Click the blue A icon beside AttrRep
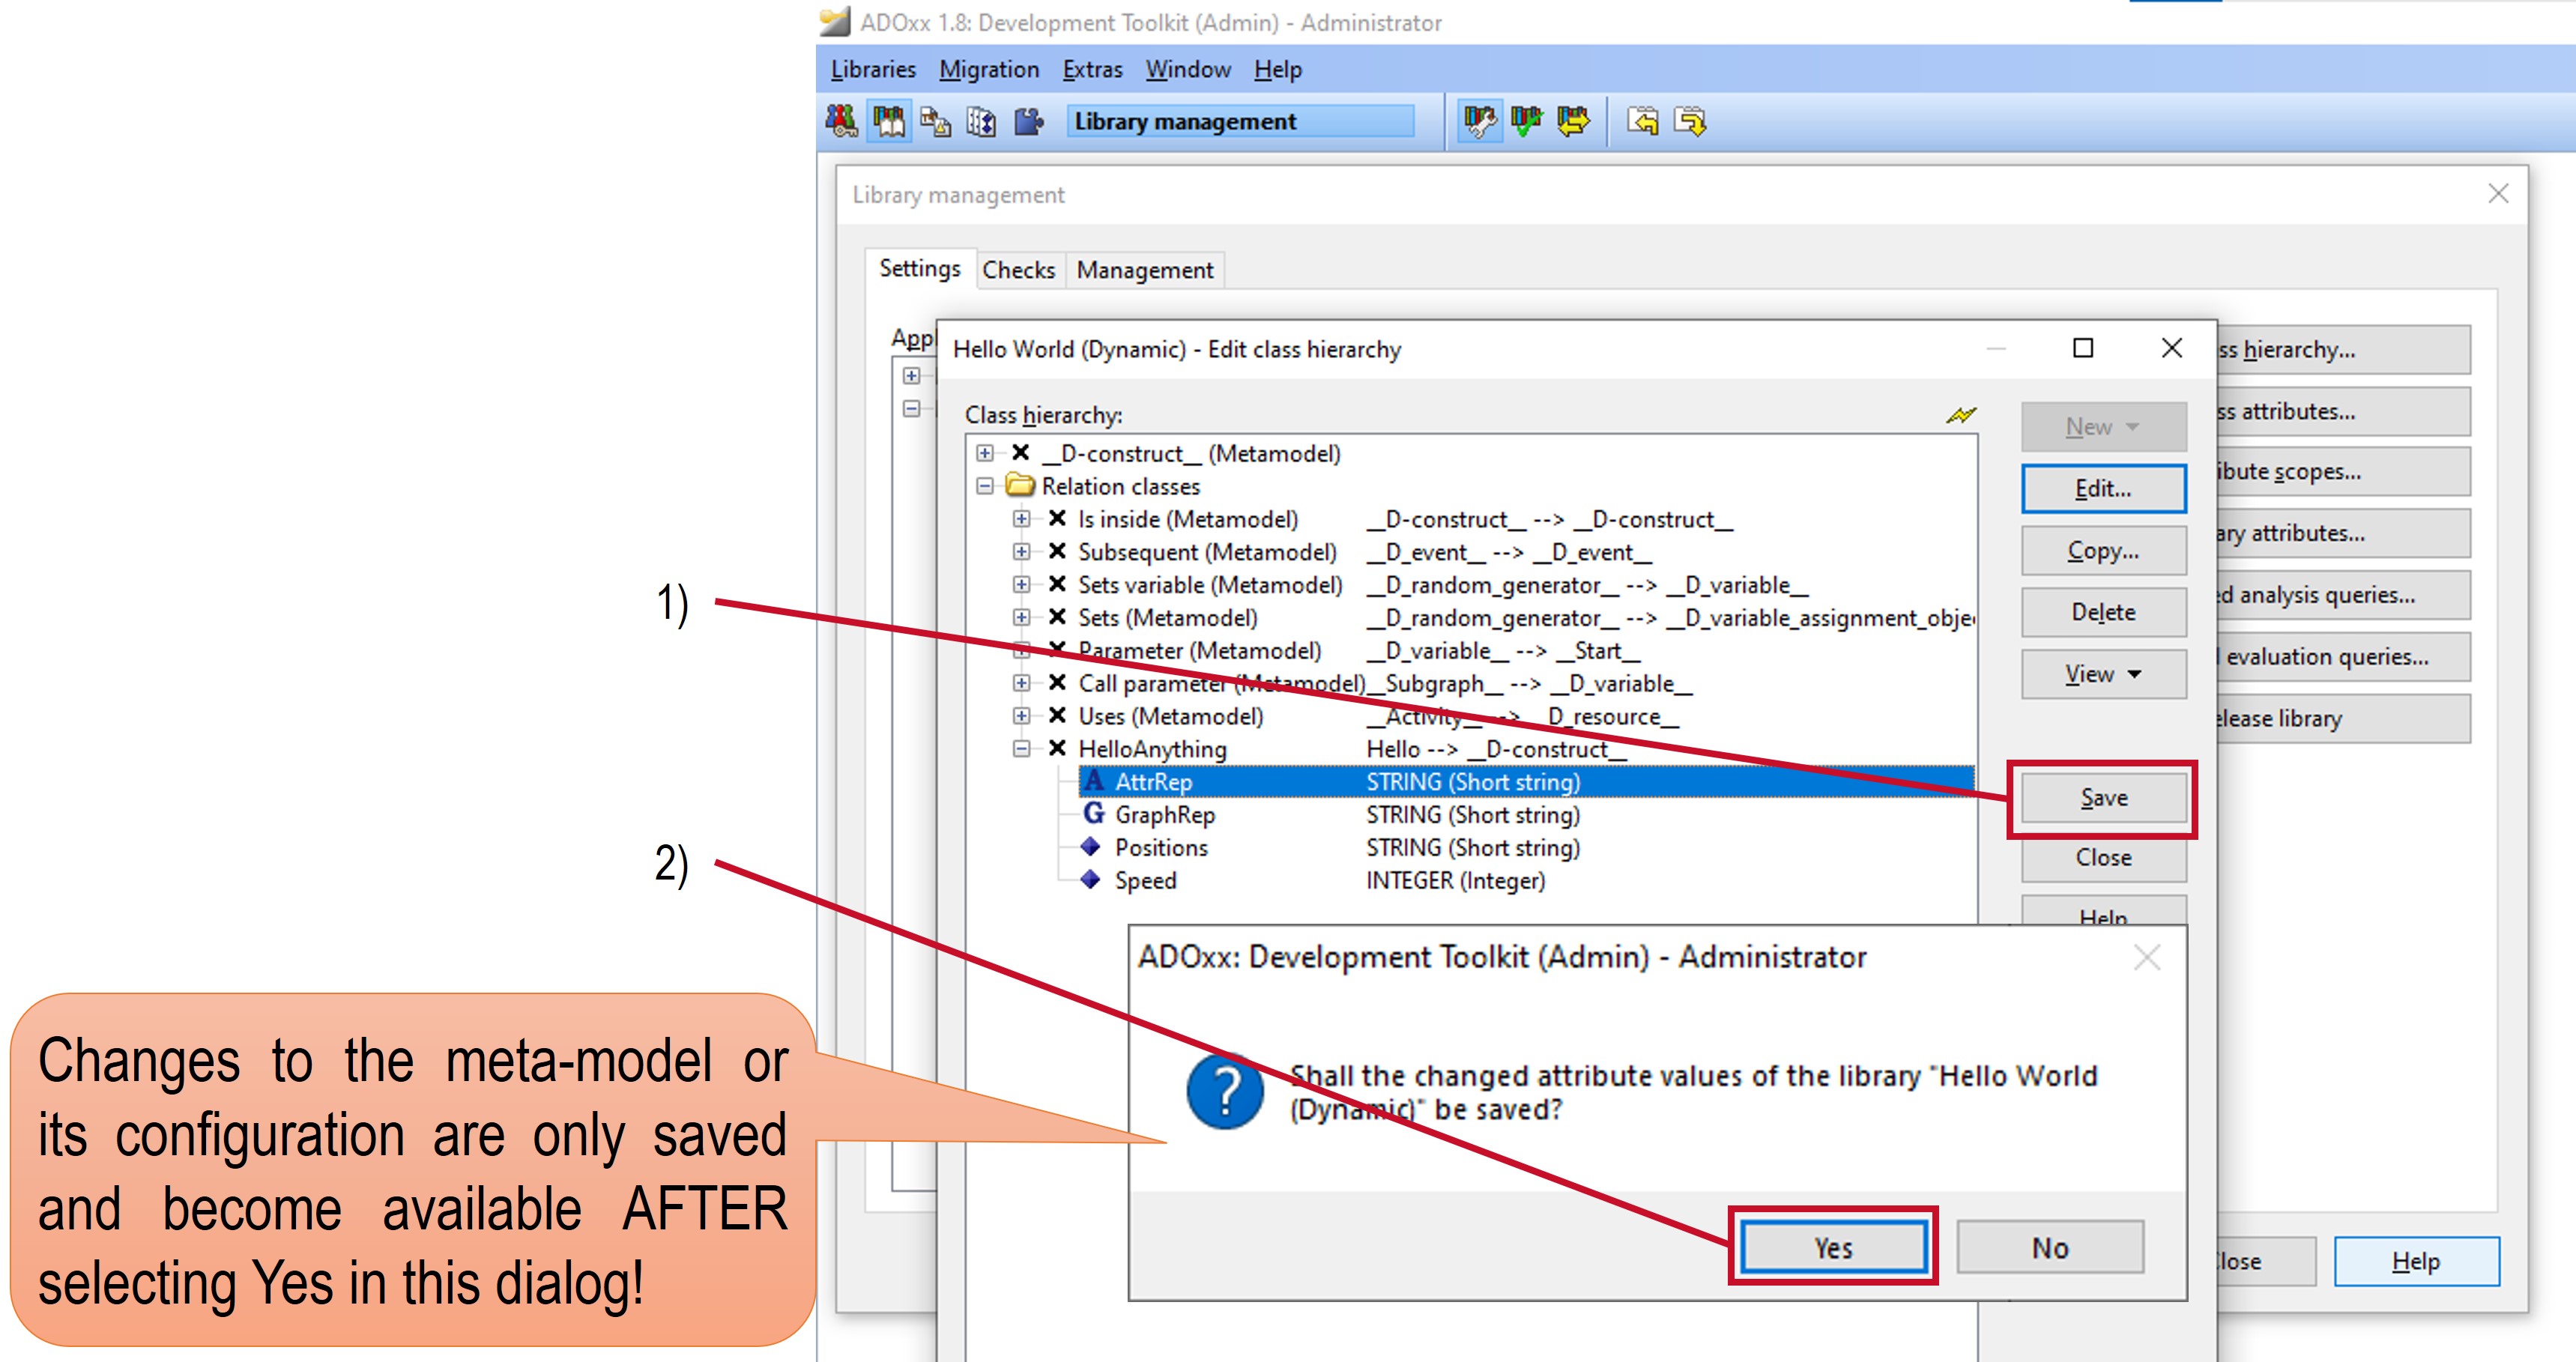 point(1093,781)
